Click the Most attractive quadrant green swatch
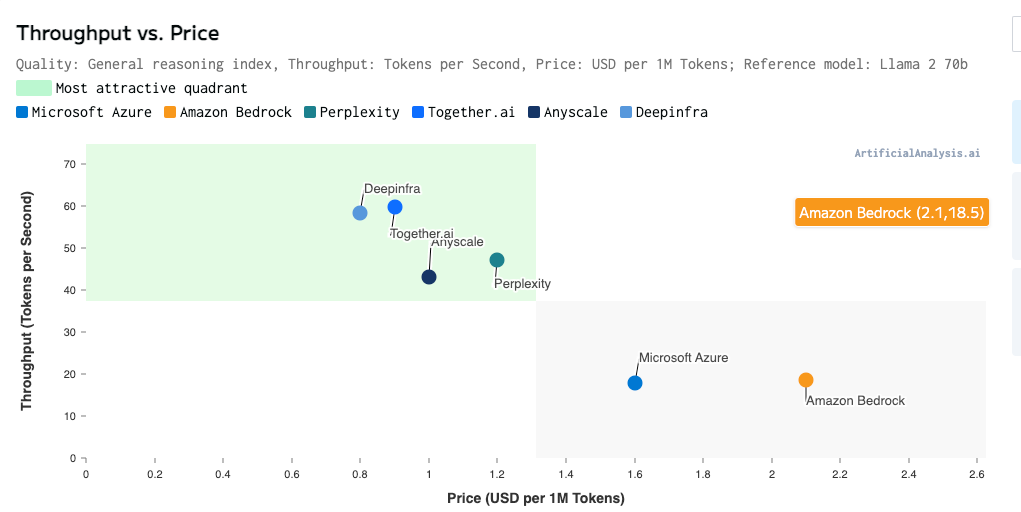 34,88
